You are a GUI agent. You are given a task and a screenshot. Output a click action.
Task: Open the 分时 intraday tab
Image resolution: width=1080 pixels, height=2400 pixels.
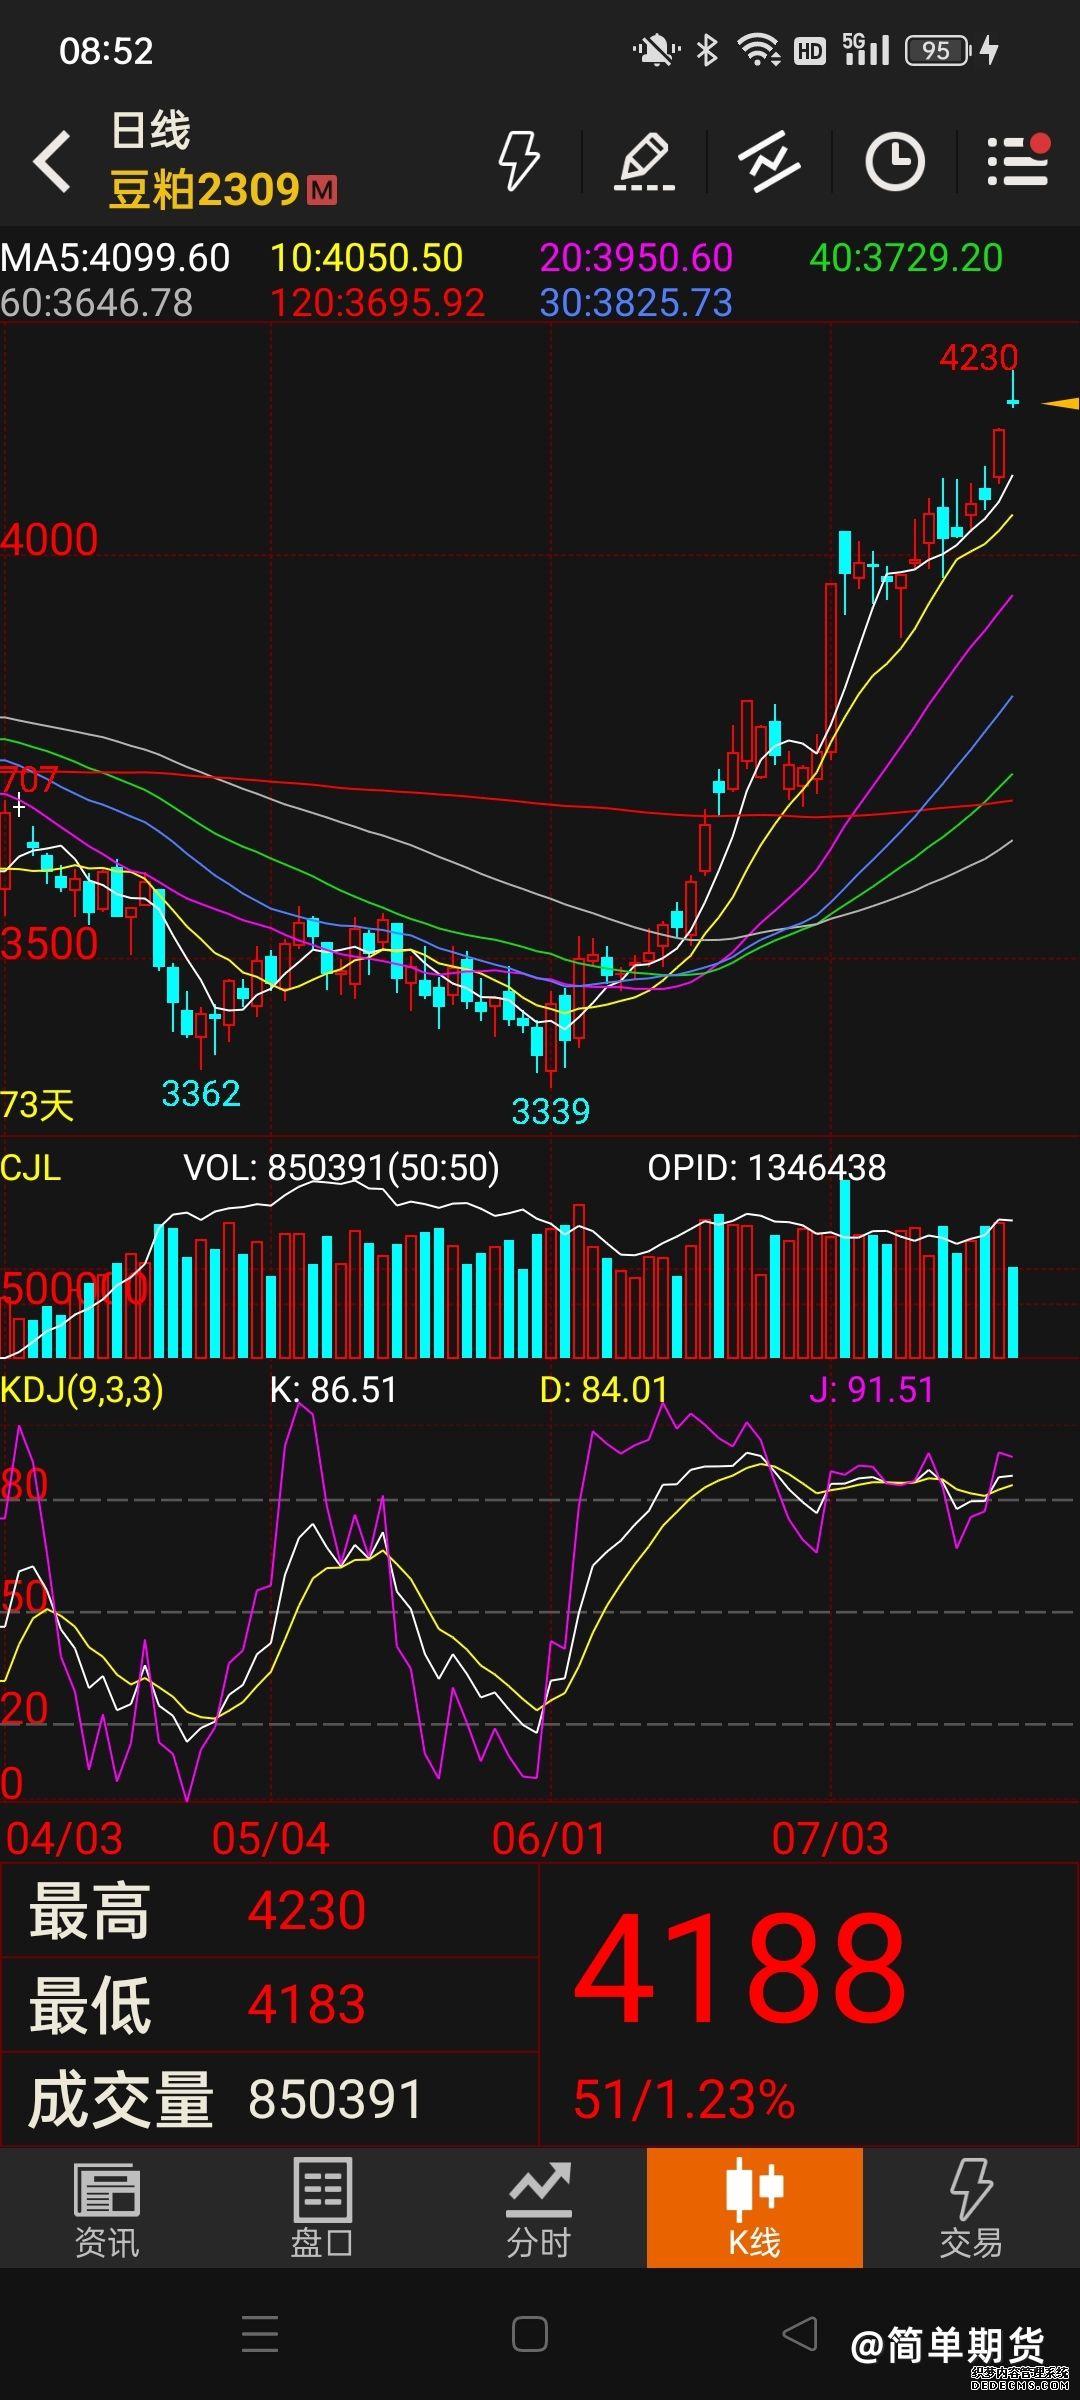pos(538,2209)
